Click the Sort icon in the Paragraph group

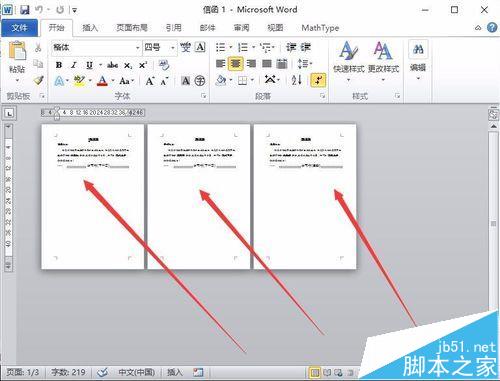pyautogui.click(x=296, y=80)
